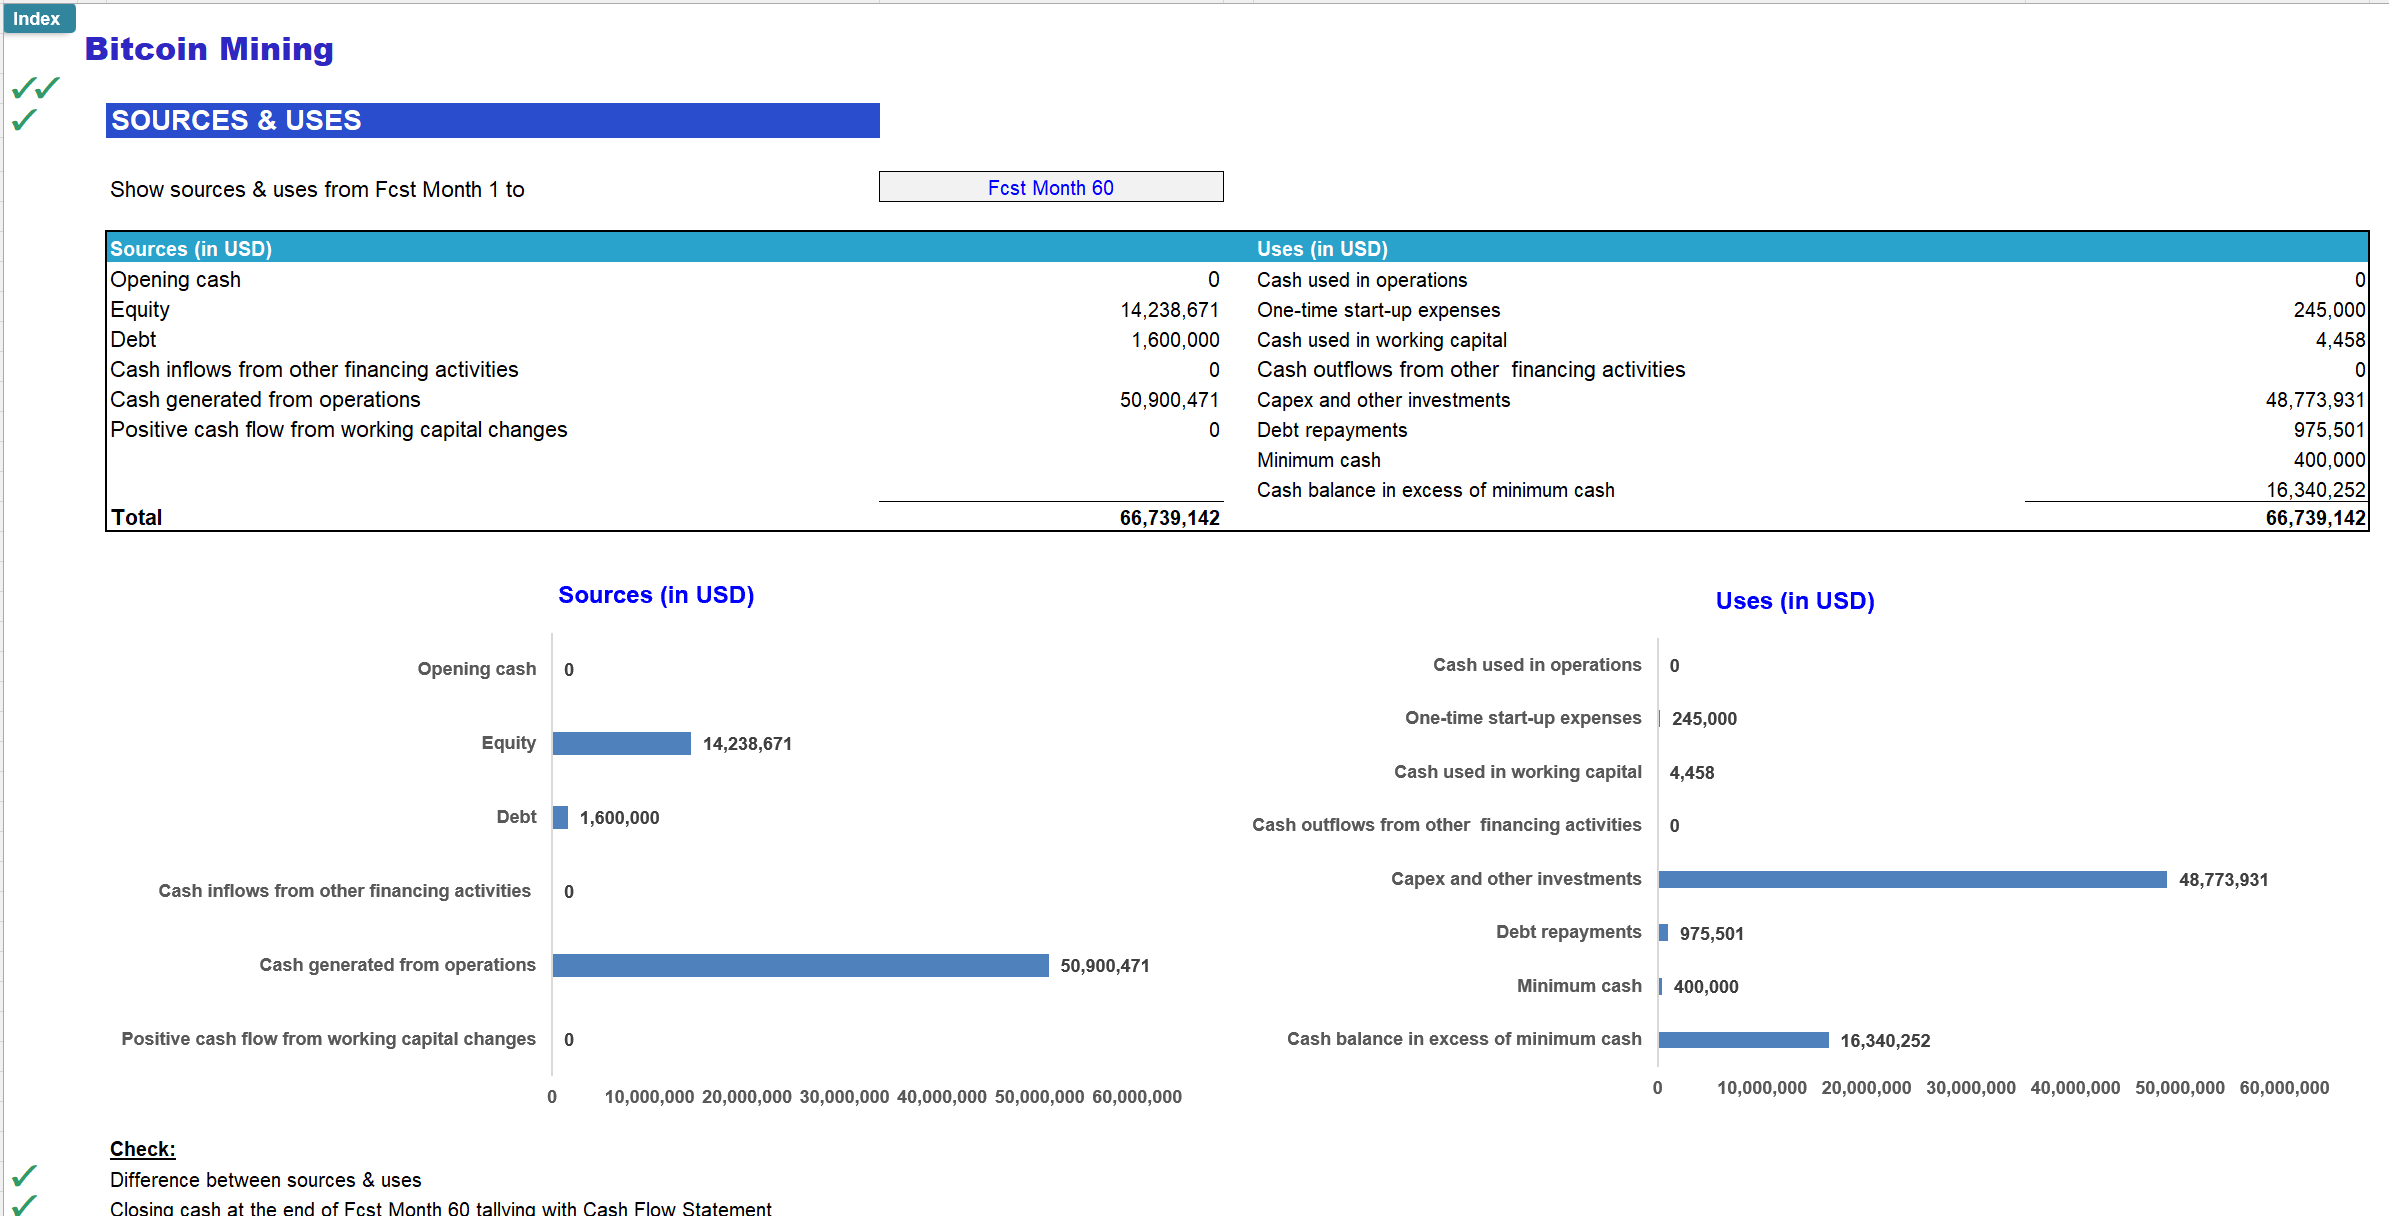Select the Opening cash row label
The image size is (2389, 1216).
175,279
